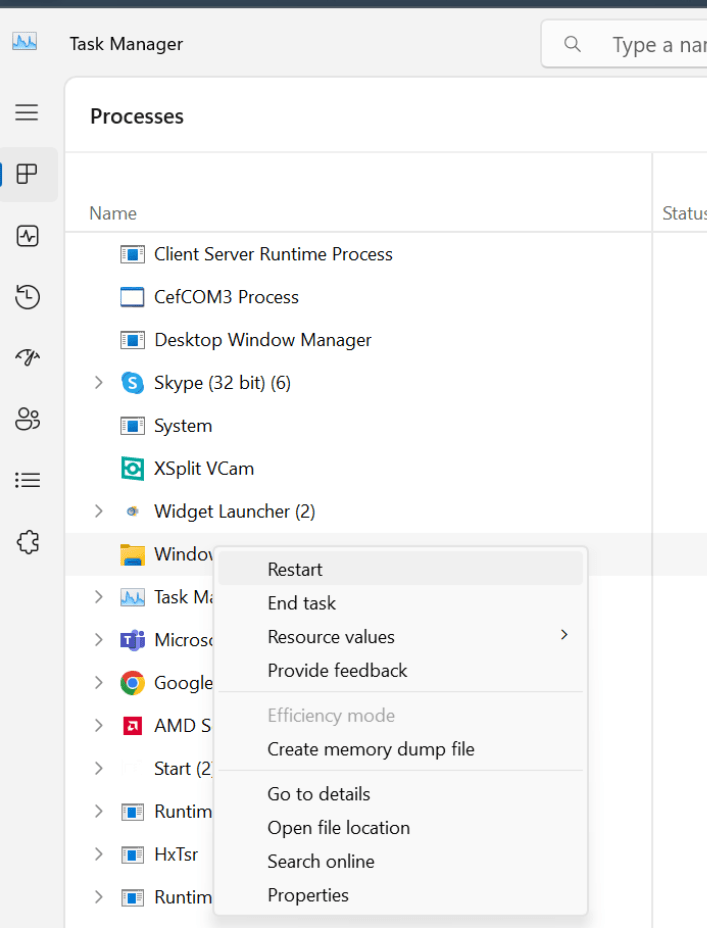Select the HxTsr row label
This screenshot has width=707, height=928.
point(176,855)
